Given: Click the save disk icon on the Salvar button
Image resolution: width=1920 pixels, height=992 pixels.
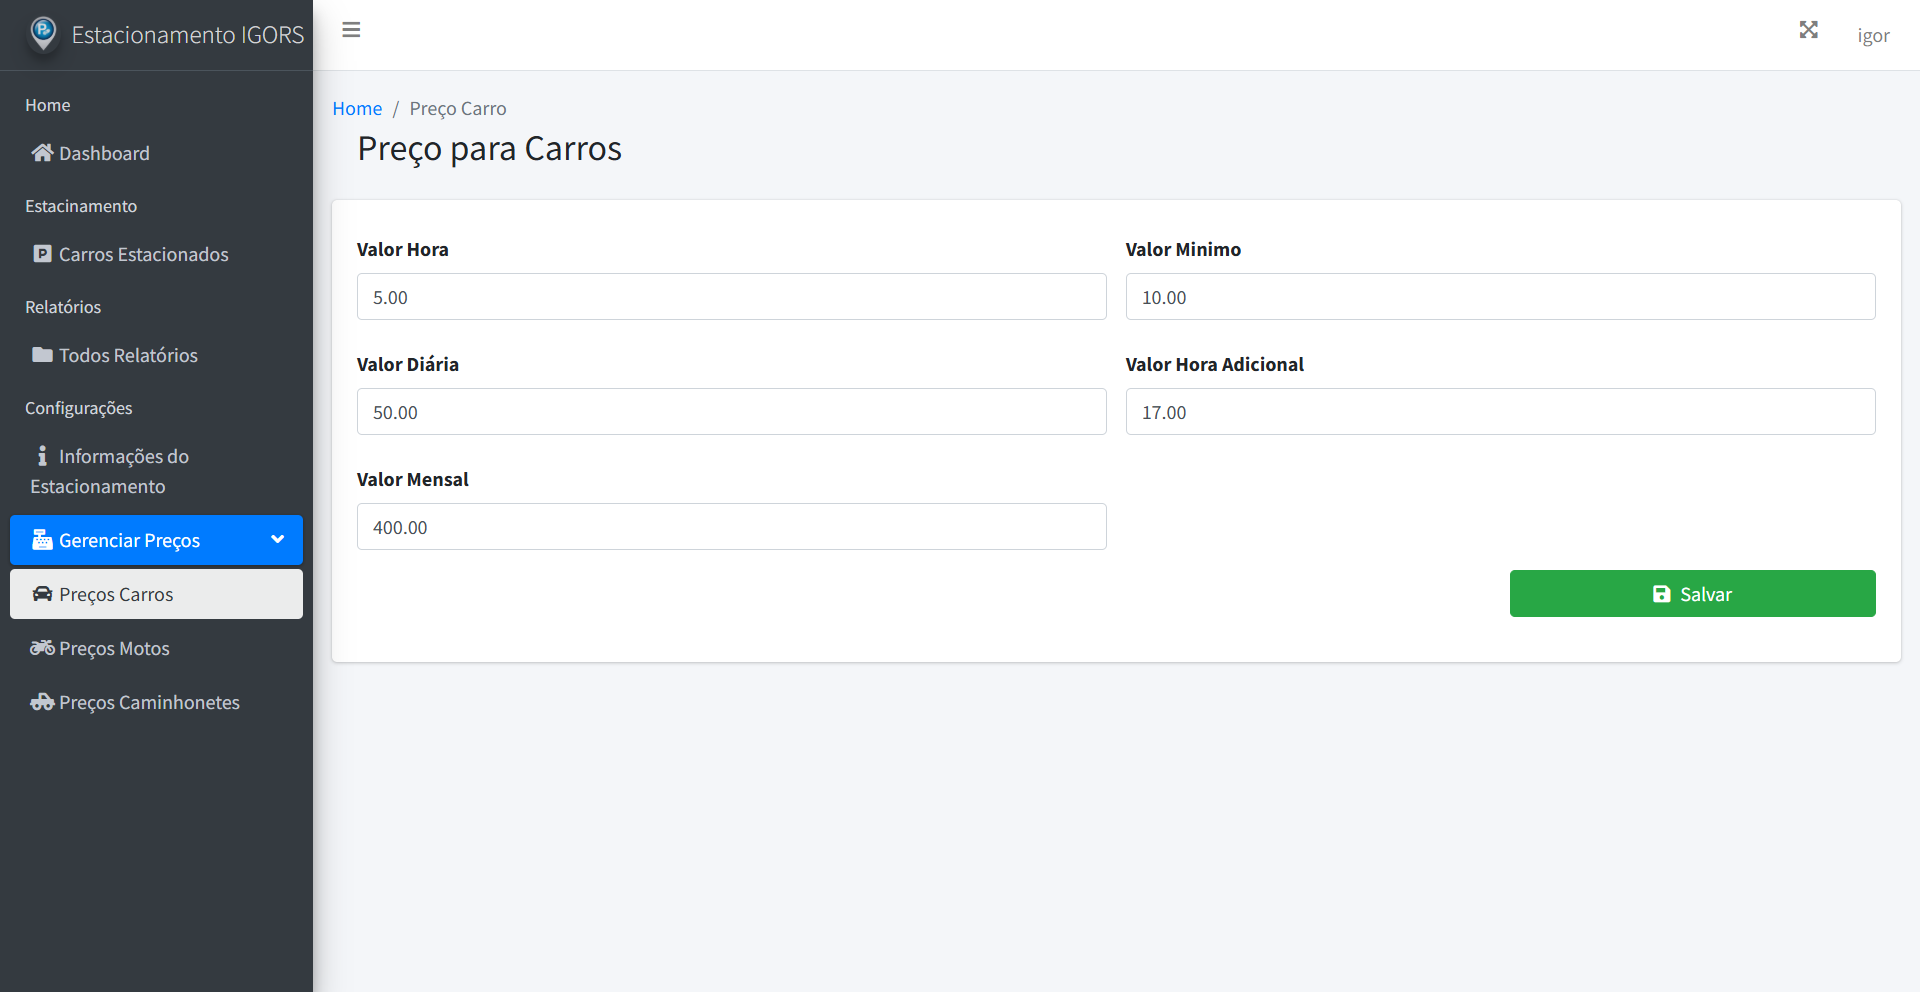Looking at the screenshot, I should (1662, 593).
